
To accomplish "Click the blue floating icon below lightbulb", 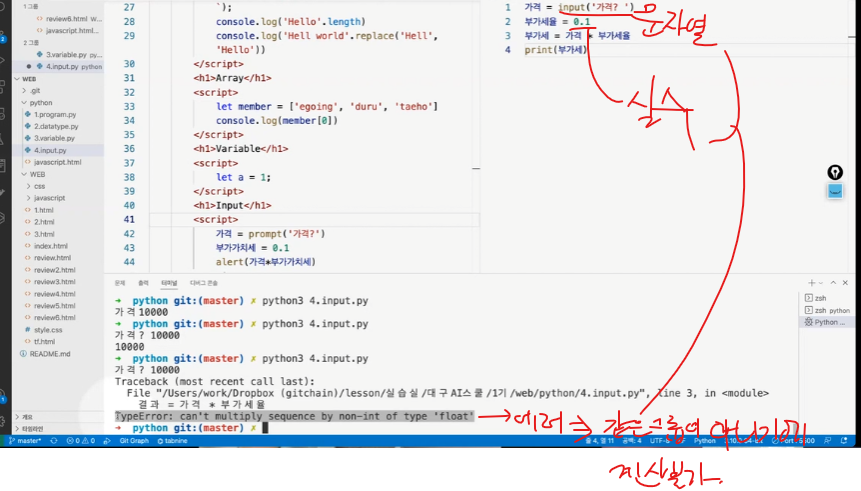I will [835, 192].
